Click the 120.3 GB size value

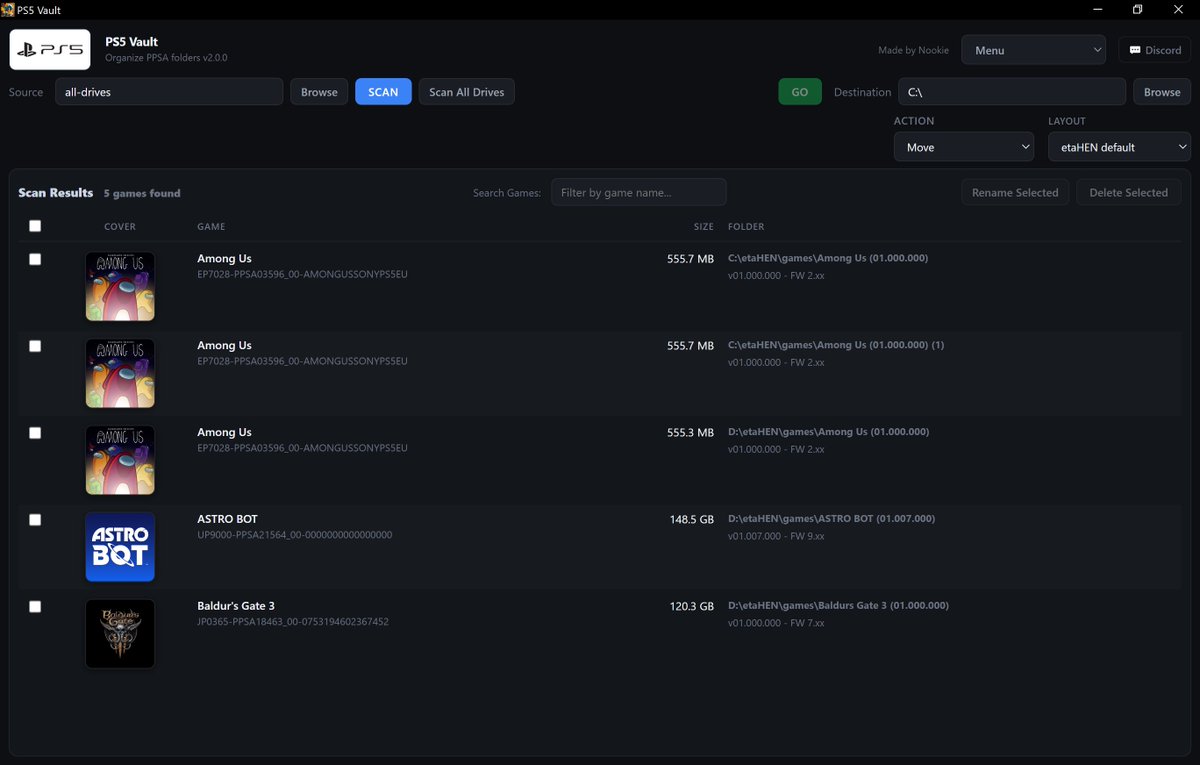[x=692, y=607]
